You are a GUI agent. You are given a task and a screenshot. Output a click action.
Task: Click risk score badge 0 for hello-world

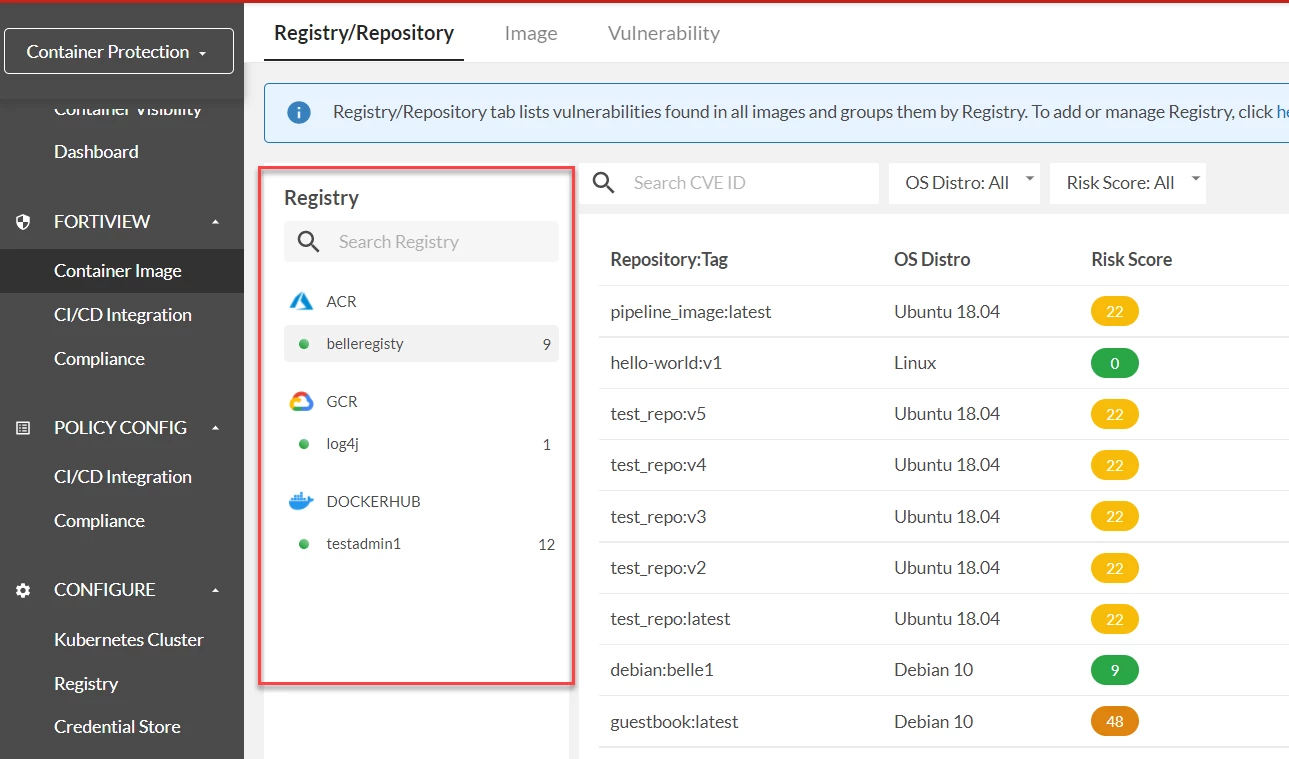click(x=1115, y=363)
